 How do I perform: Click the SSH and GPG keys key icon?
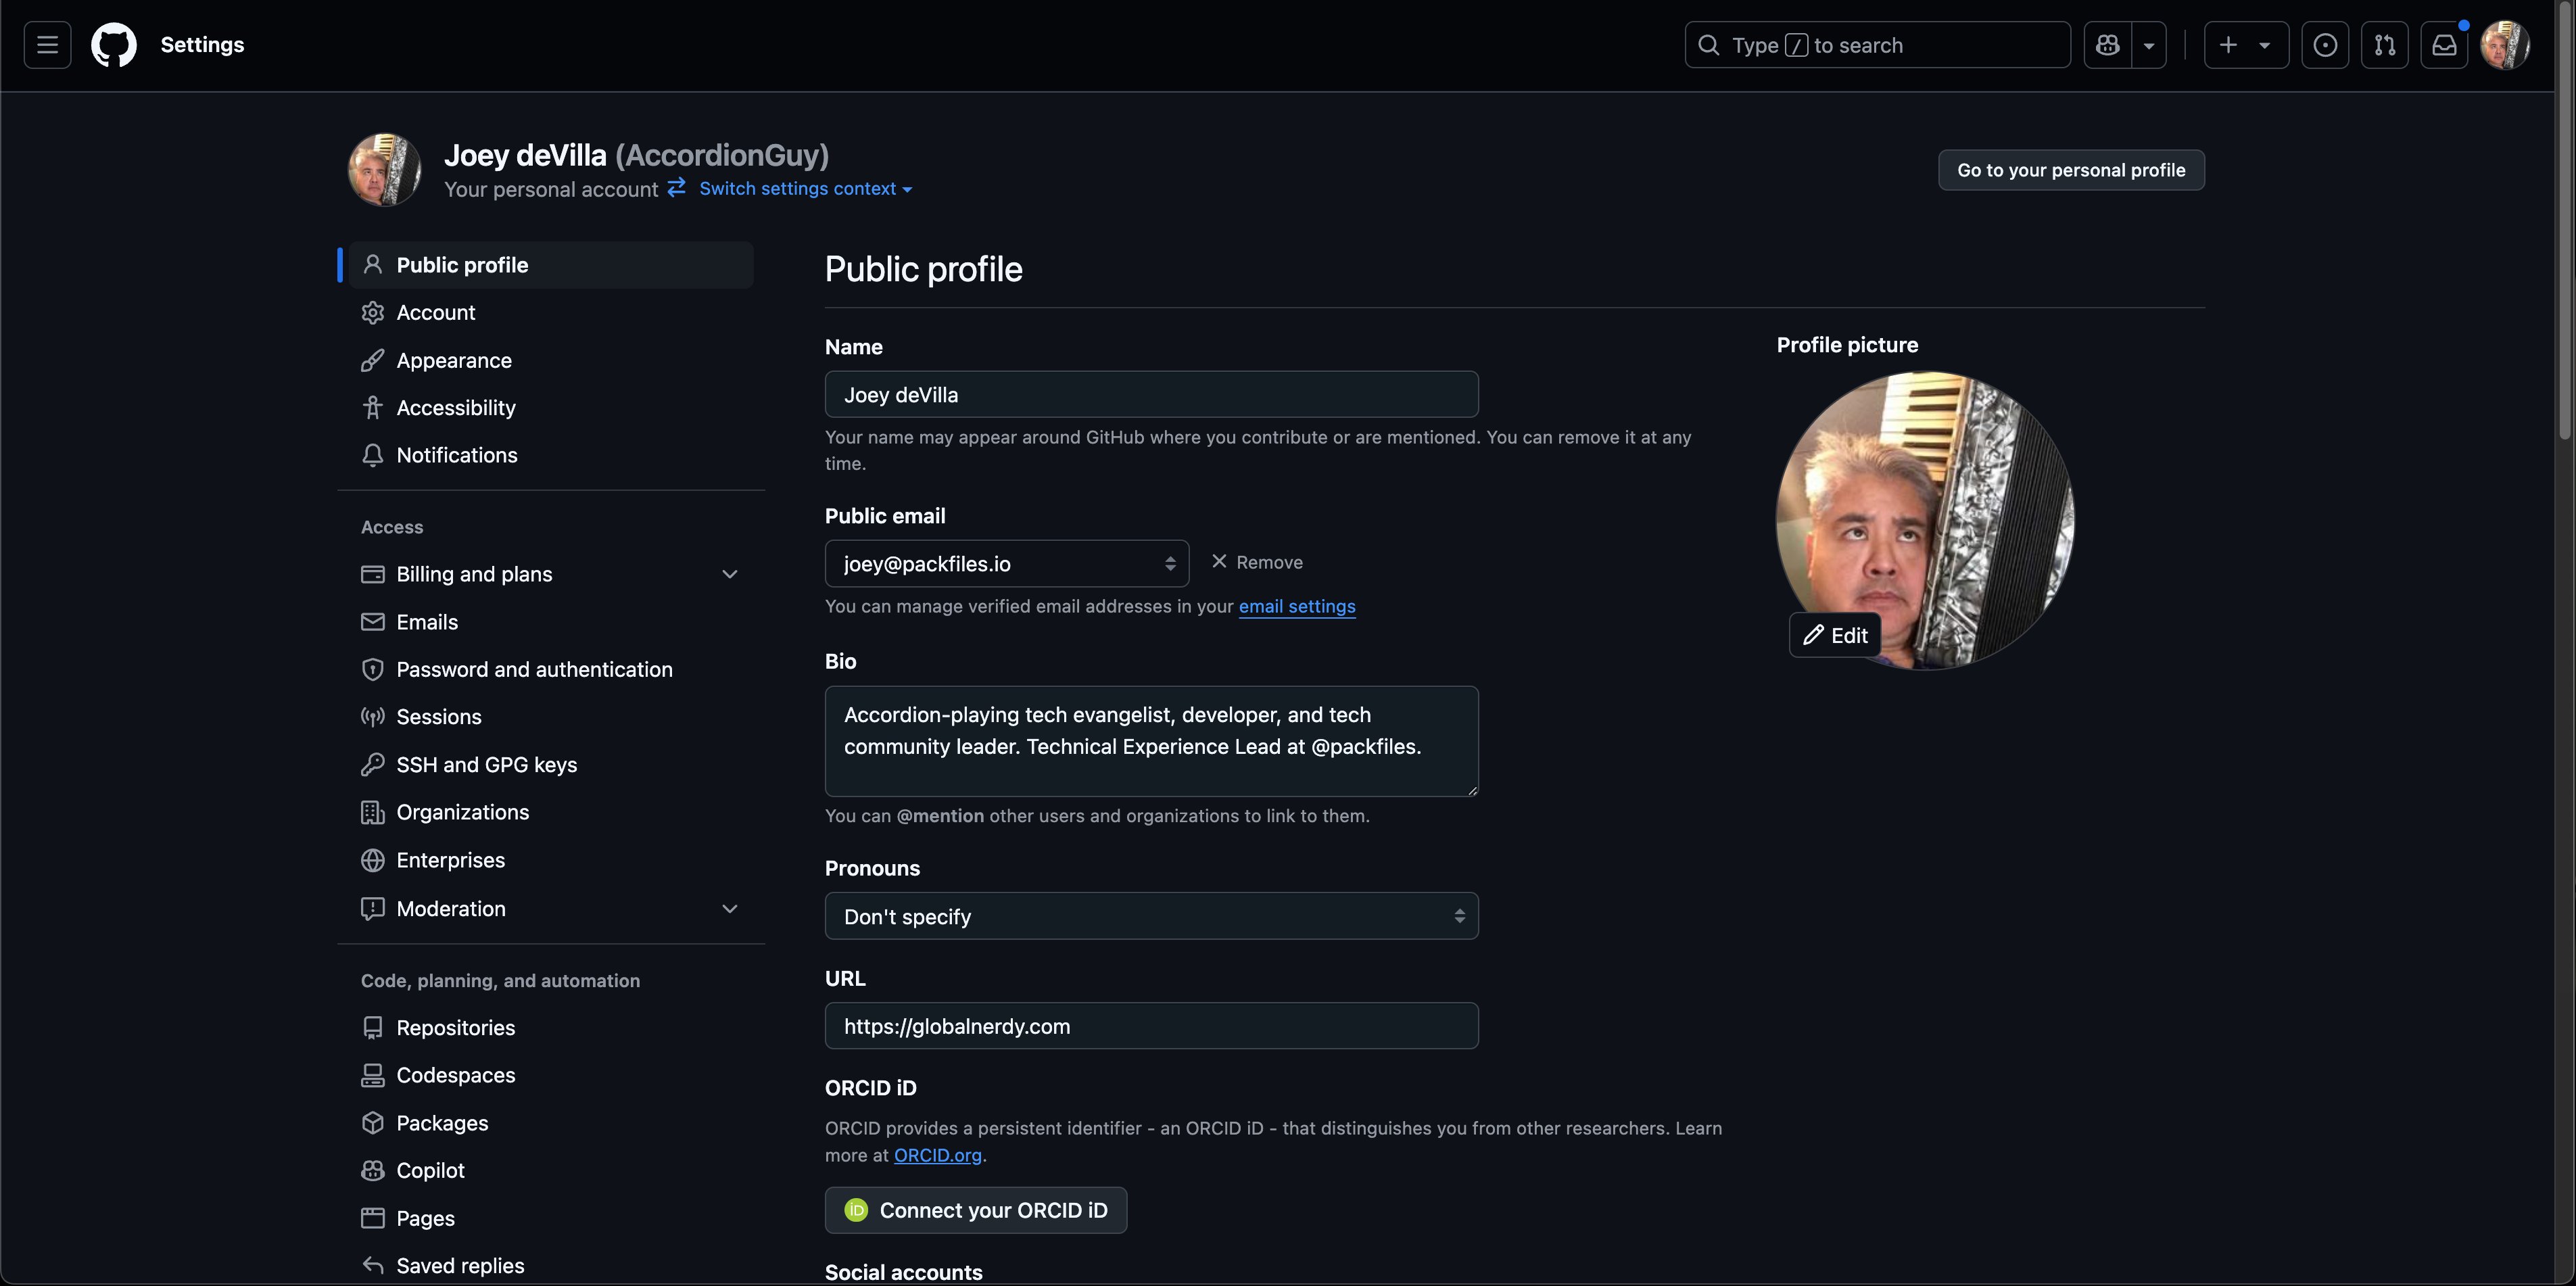(x=372, y=764)
